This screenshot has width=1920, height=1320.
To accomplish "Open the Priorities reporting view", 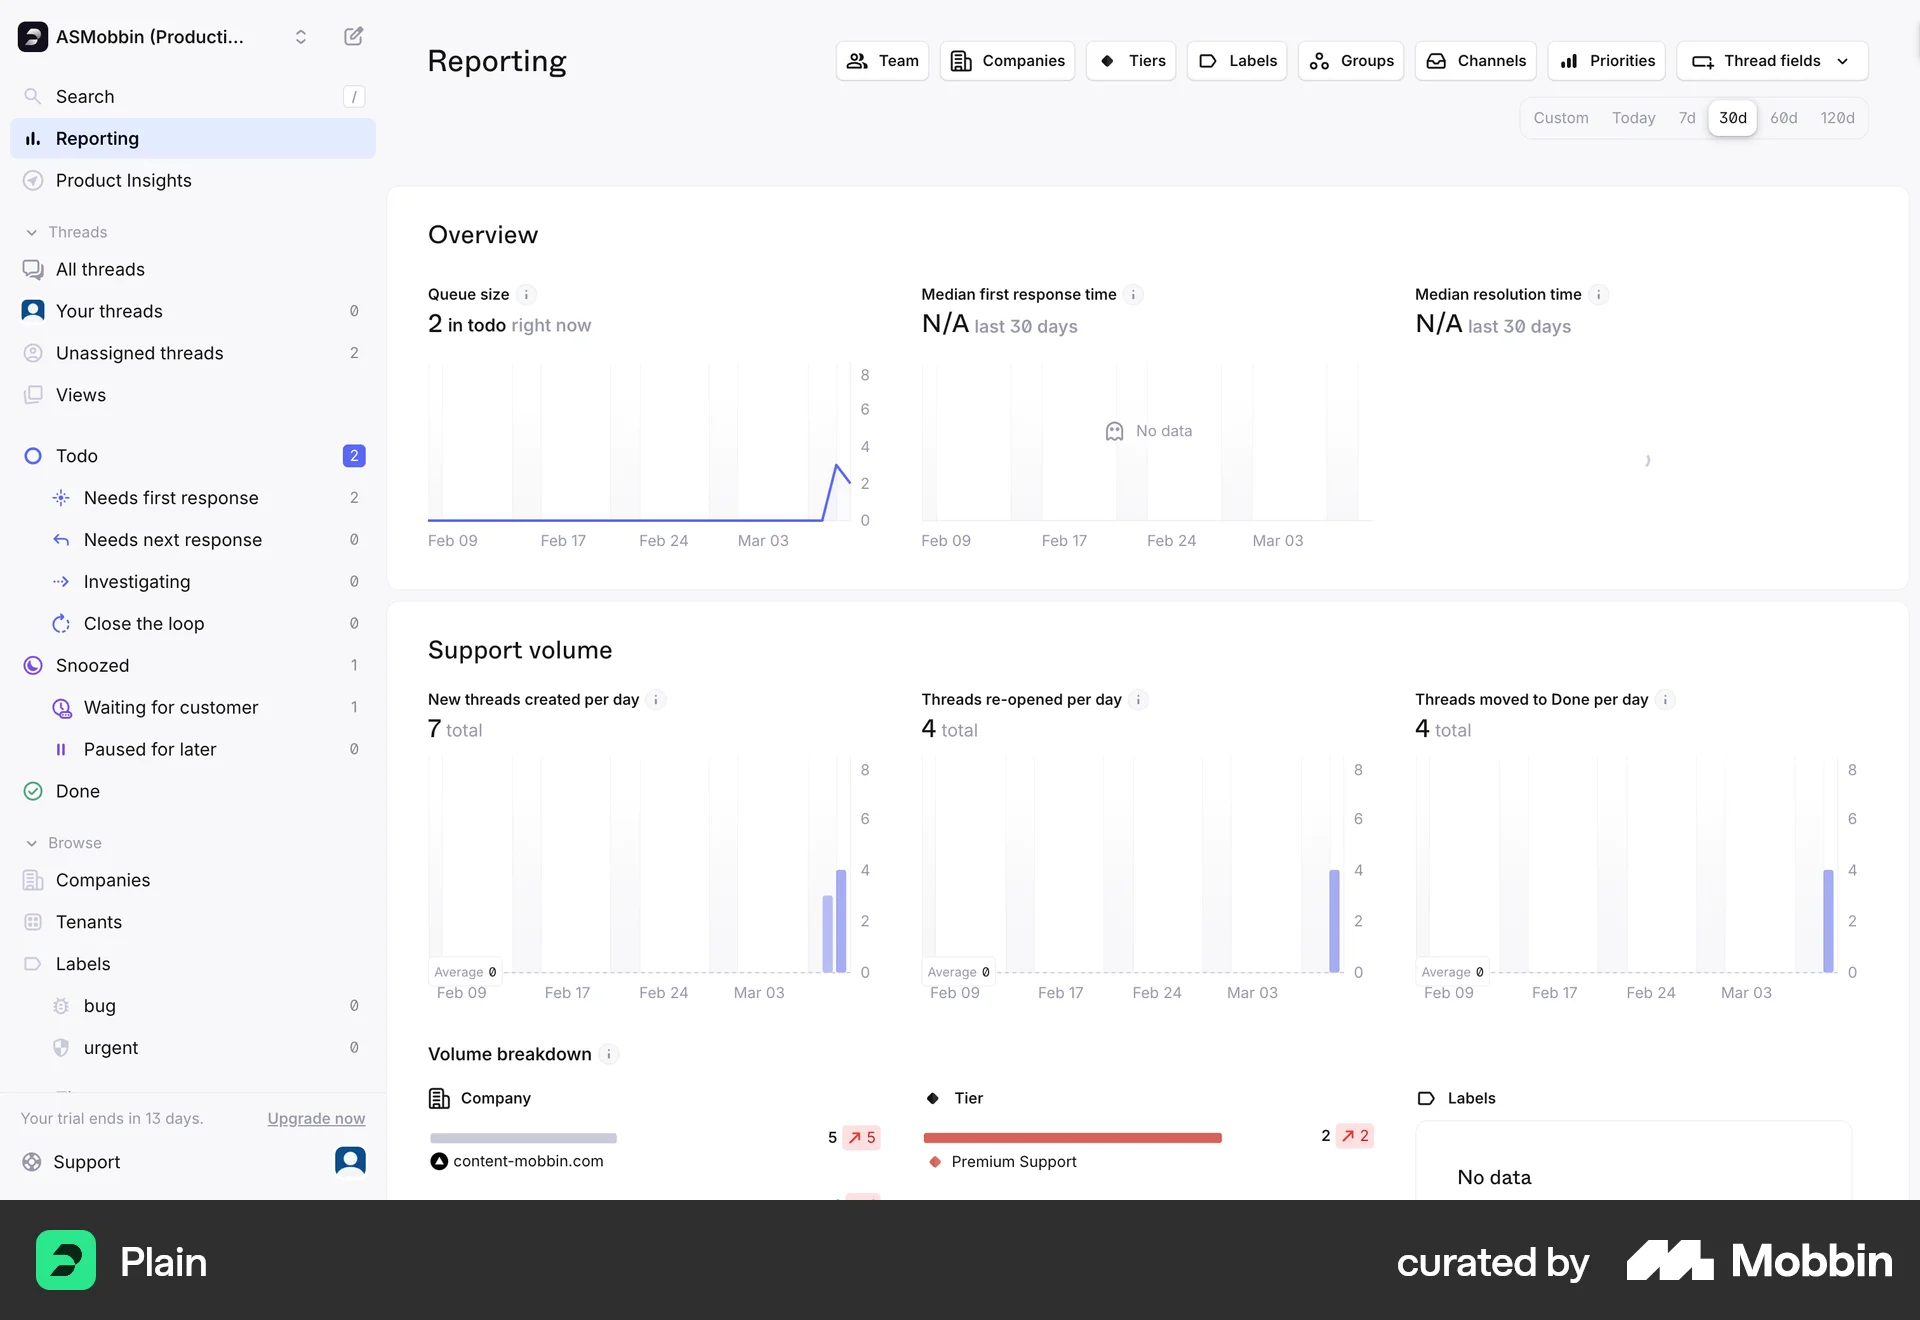I will (x=1607, y=60).
